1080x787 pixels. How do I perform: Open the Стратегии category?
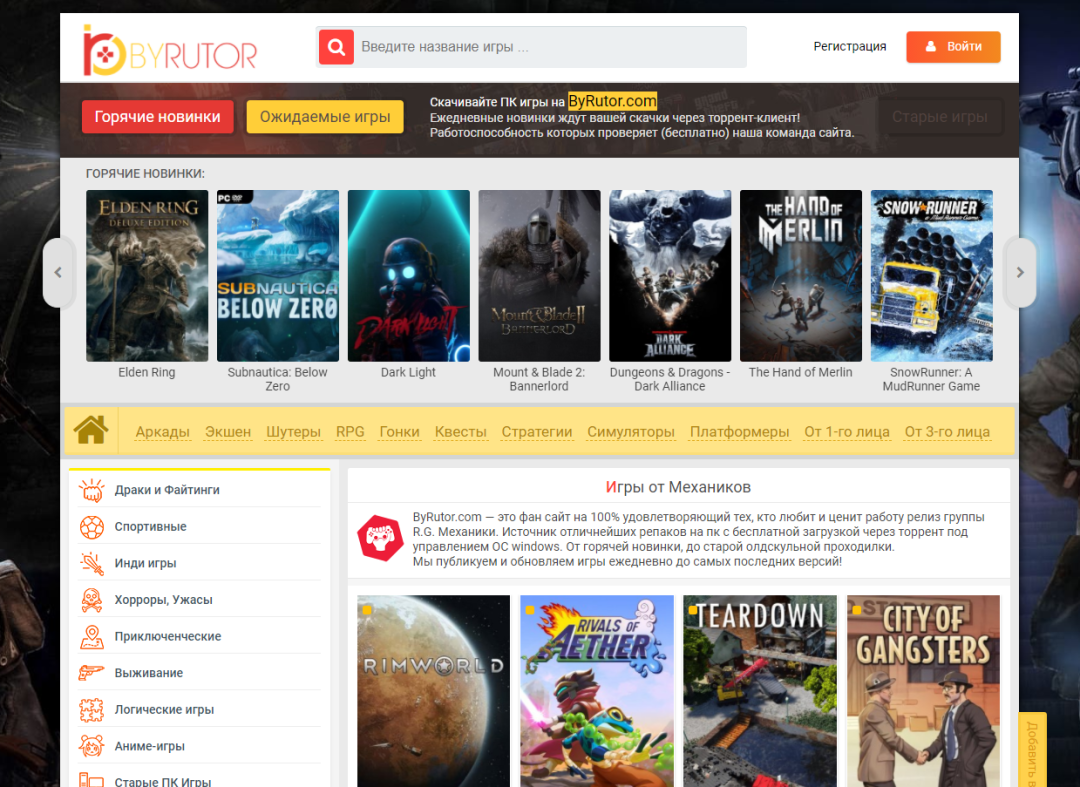537,432
